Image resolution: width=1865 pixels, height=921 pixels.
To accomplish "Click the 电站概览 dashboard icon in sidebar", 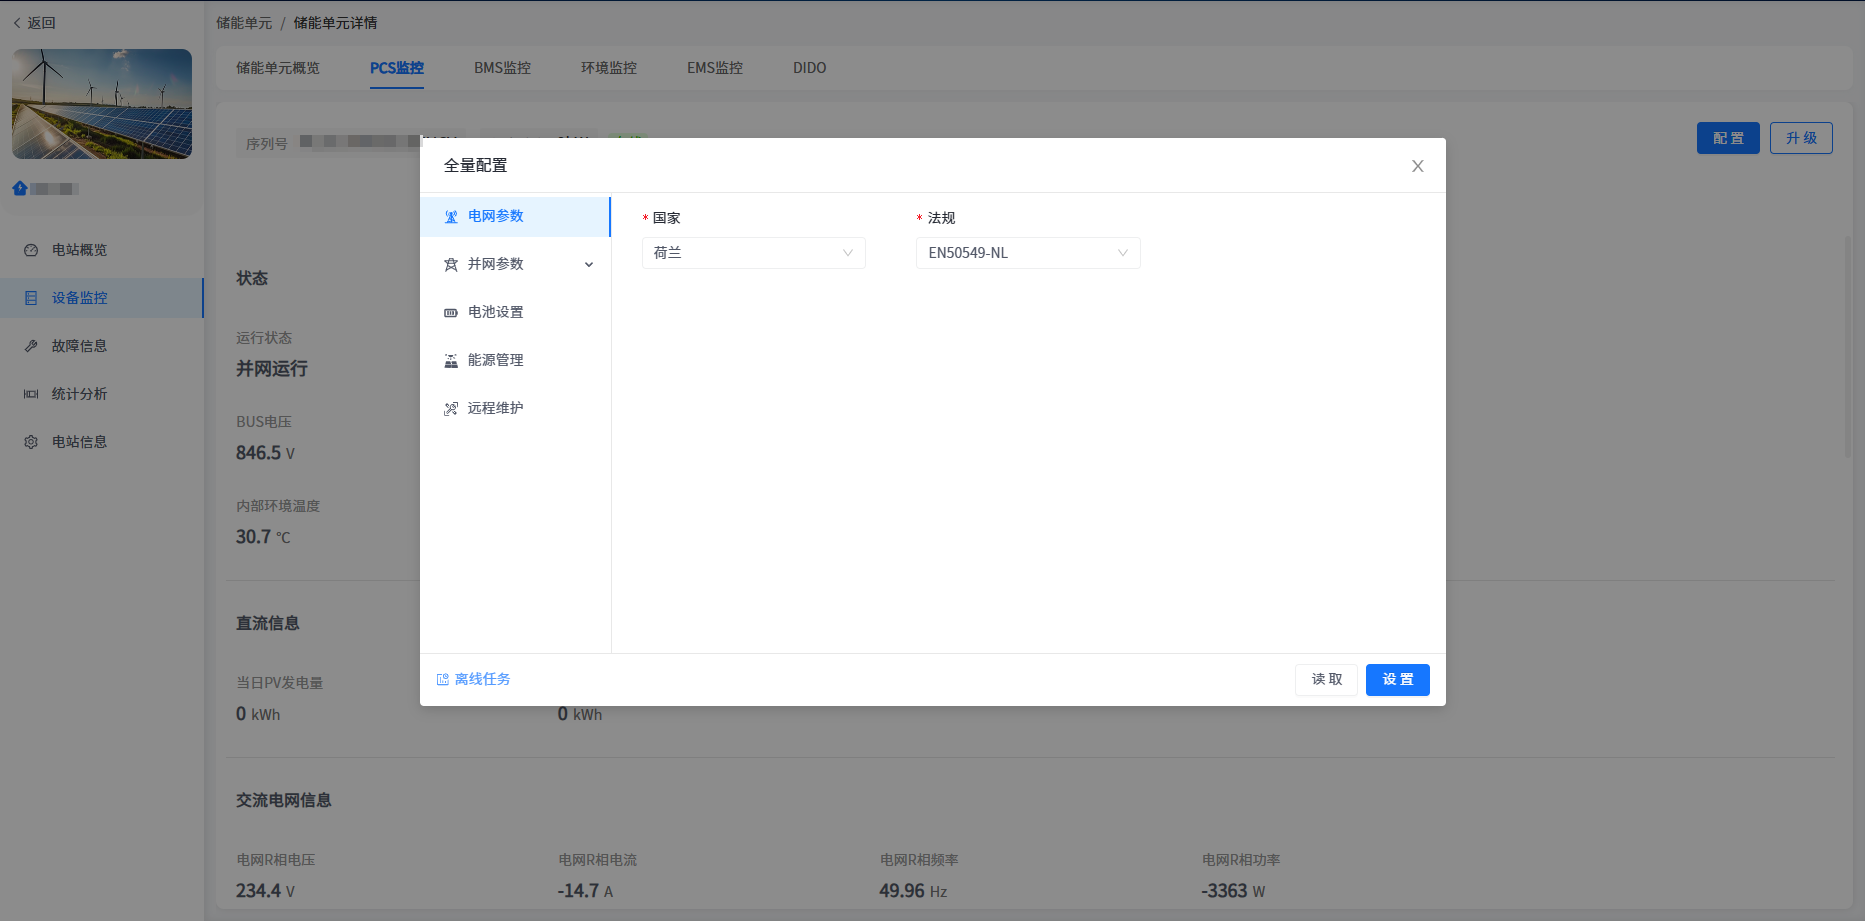I will click(31, 250).
